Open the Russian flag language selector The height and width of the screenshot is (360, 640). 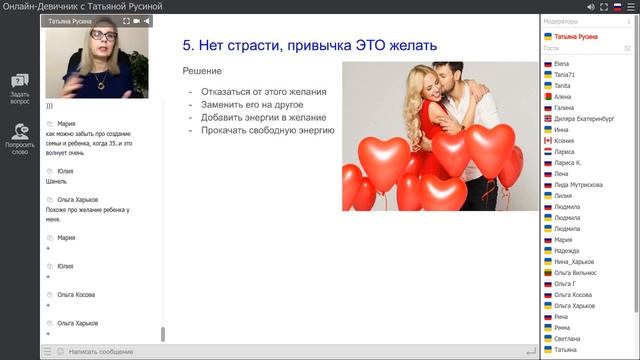(618, 7)
